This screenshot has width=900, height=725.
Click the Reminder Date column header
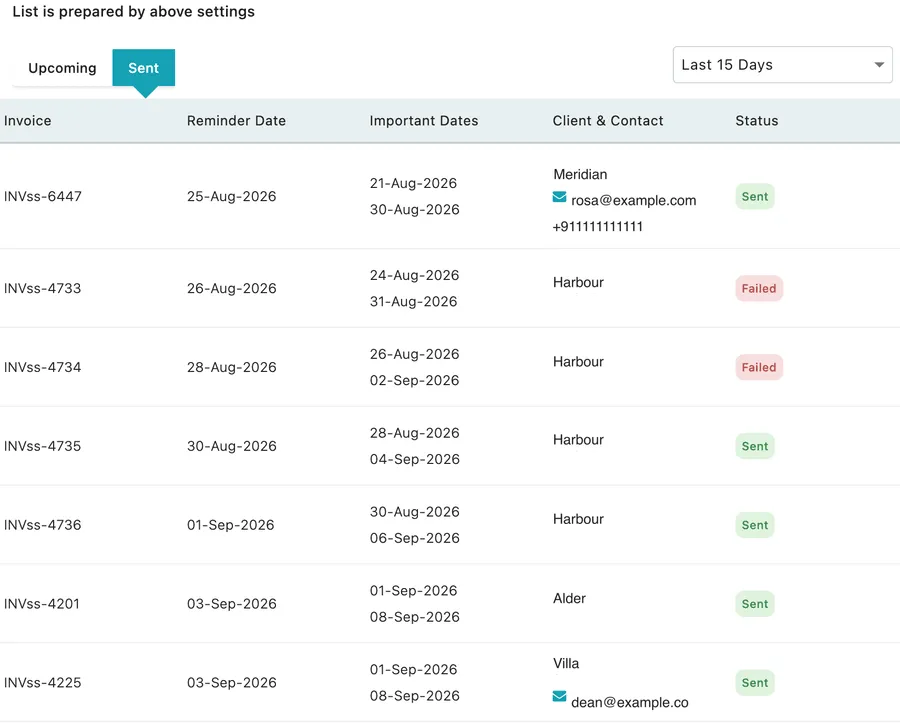pos(236,121)
